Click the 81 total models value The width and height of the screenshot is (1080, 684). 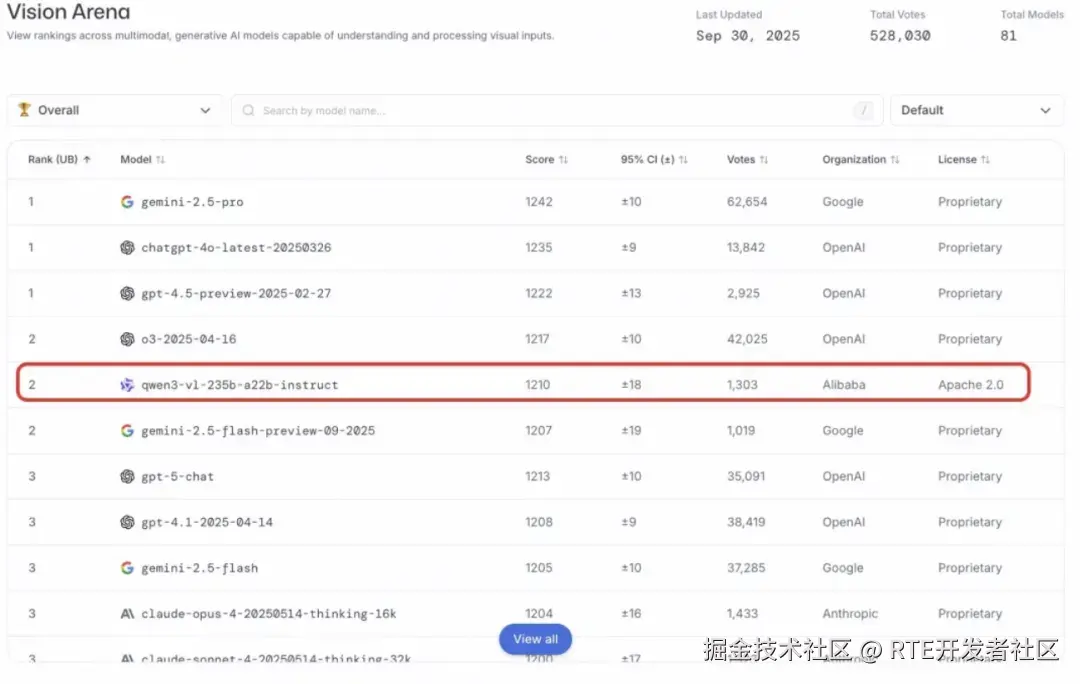click(1008, 36)
